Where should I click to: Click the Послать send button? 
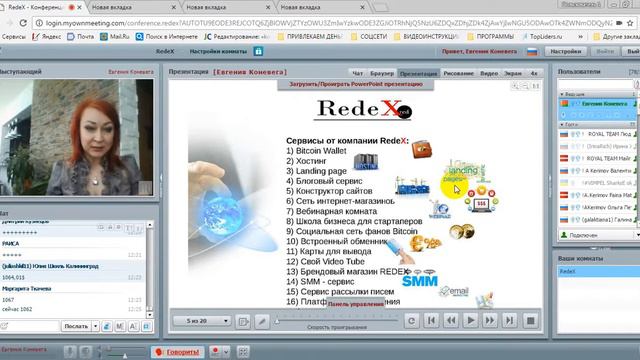(x=76, y=326)
